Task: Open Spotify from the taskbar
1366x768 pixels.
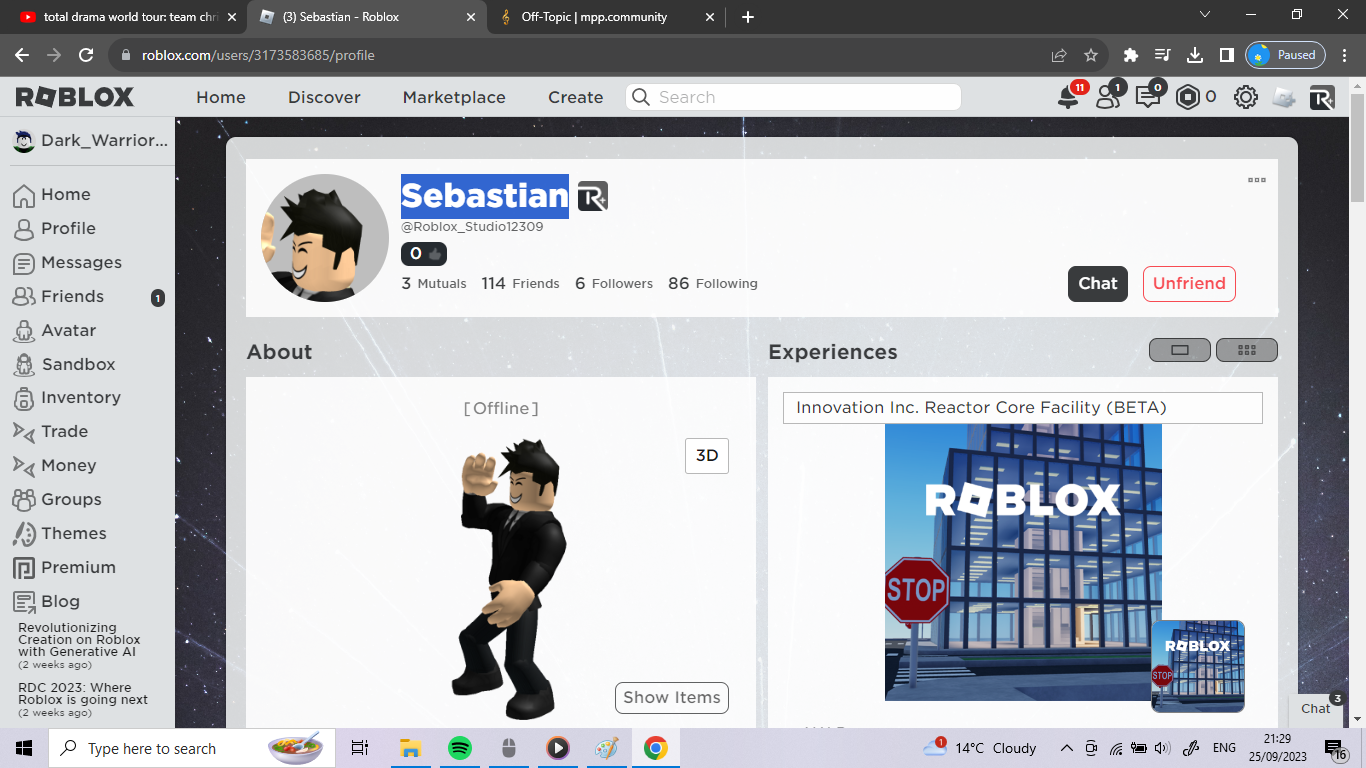Action: 459,748
